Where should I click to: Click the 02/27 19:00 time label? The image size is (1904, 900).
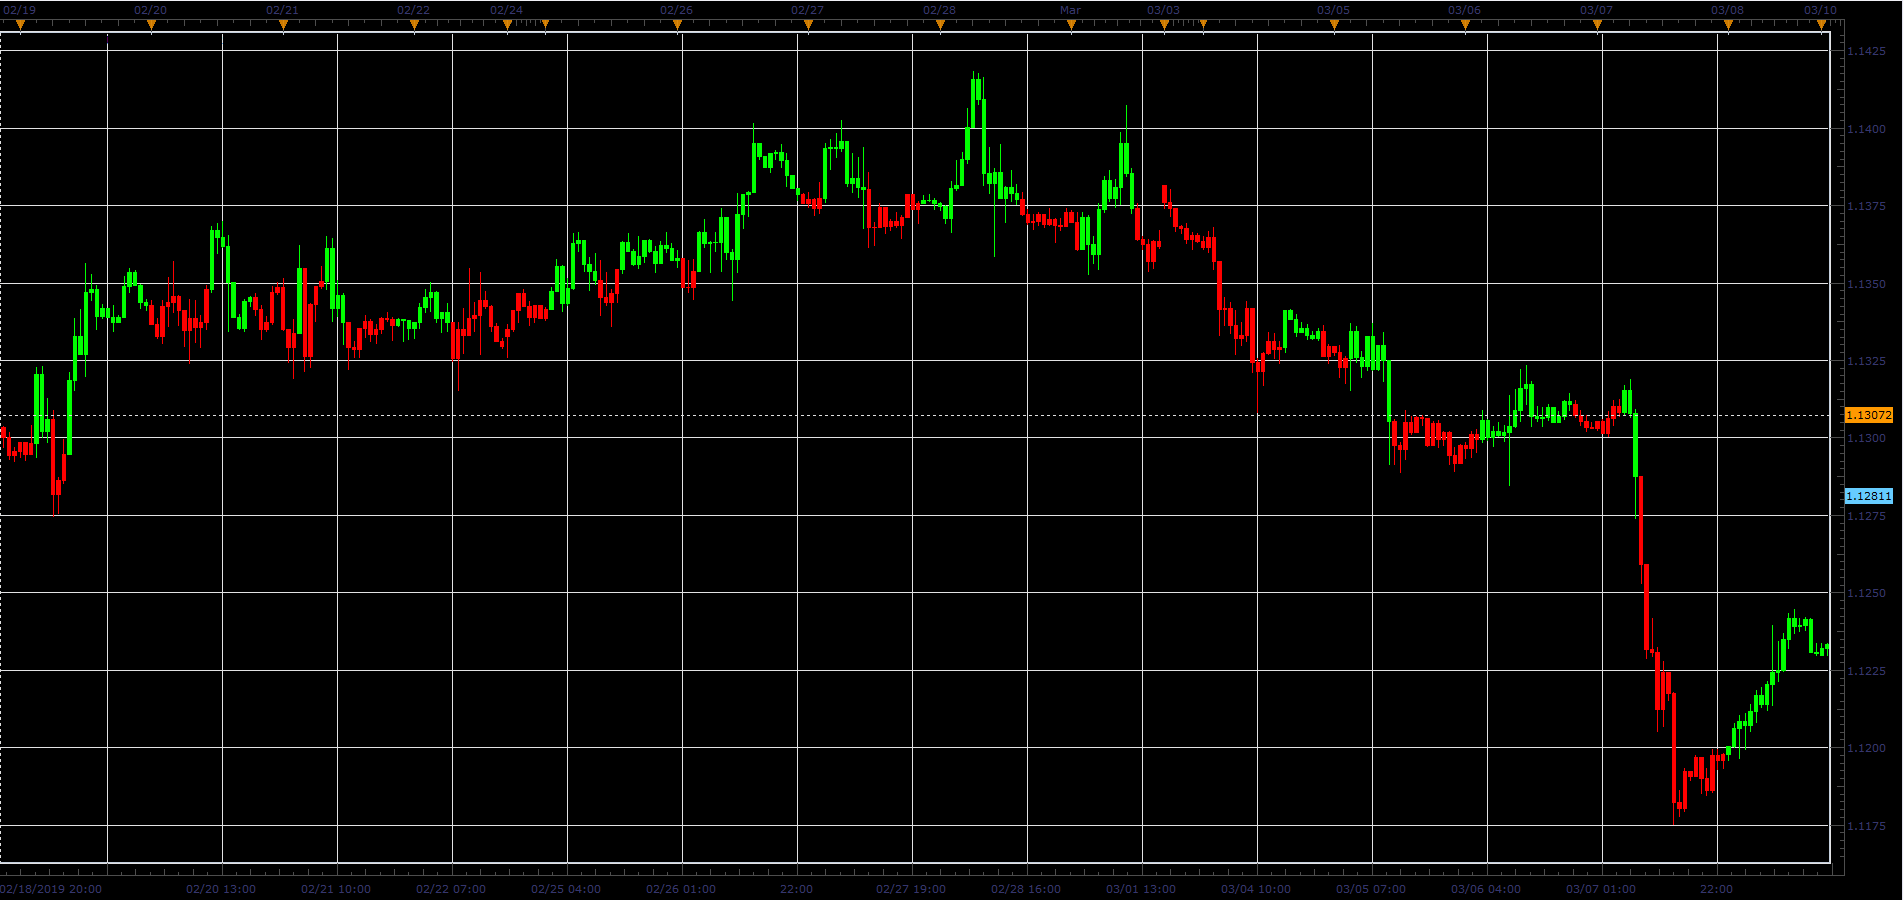coord(911,889)
